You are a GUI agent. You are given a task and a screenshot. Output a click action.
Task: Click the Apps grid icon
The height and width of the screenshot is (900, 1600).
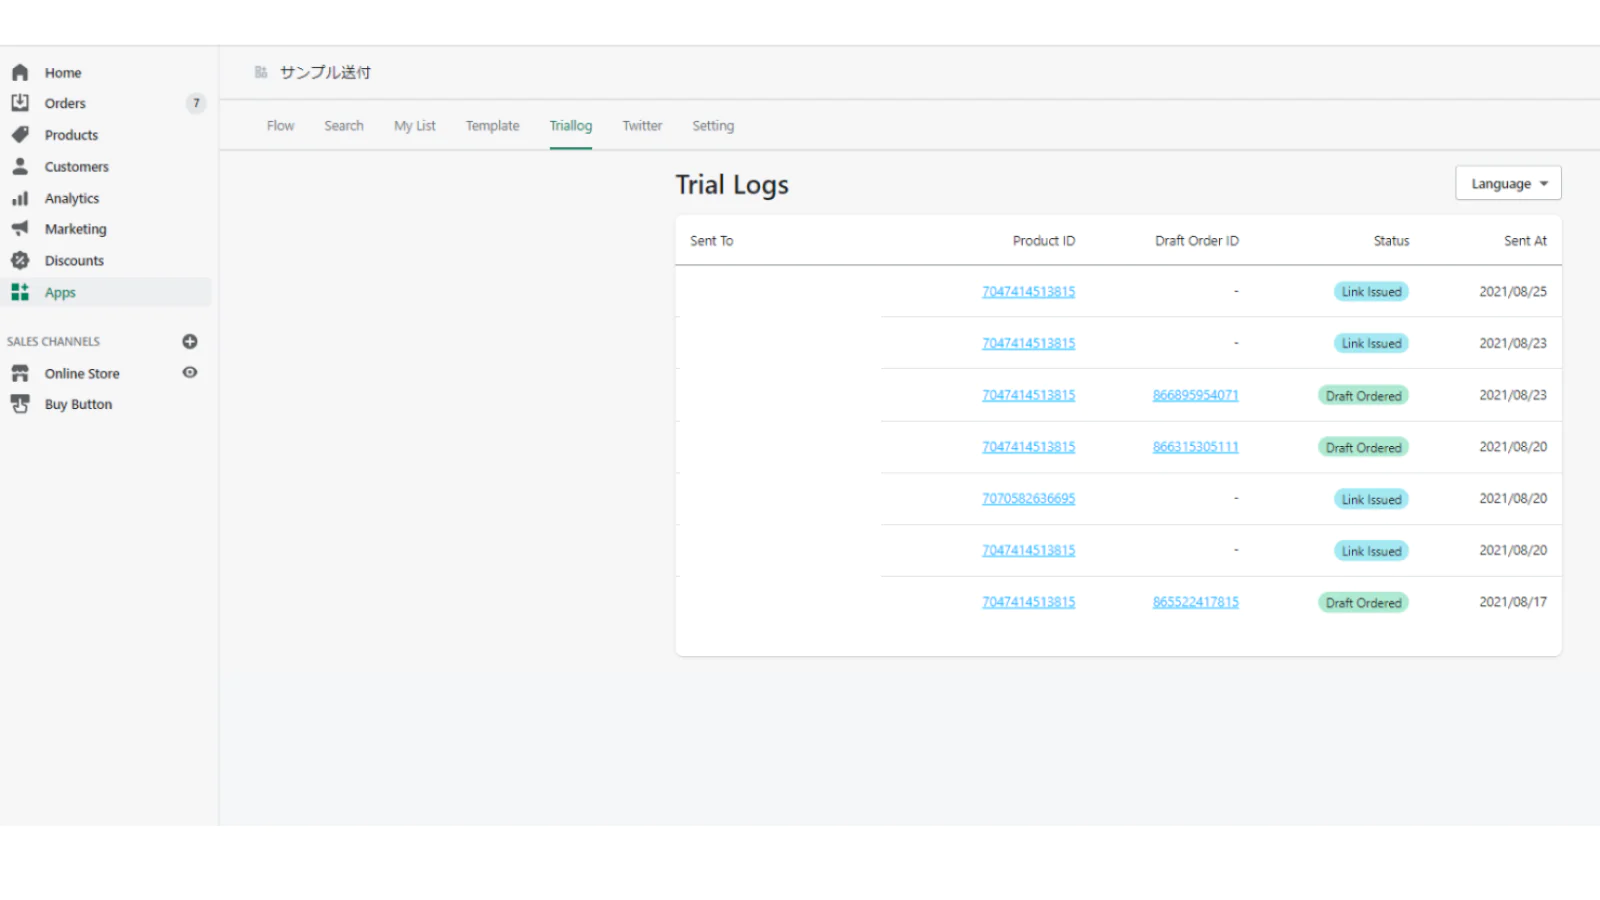pyautogui.click(x=20, y=292)
